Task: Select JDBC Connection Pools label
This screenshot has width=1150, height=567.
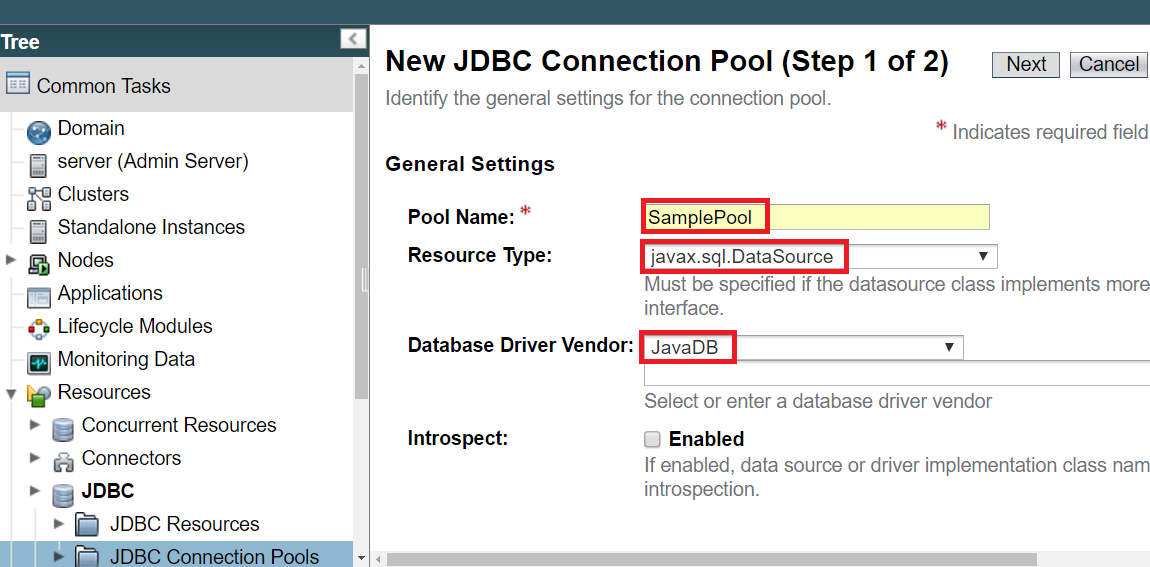Action: point(214,557)
